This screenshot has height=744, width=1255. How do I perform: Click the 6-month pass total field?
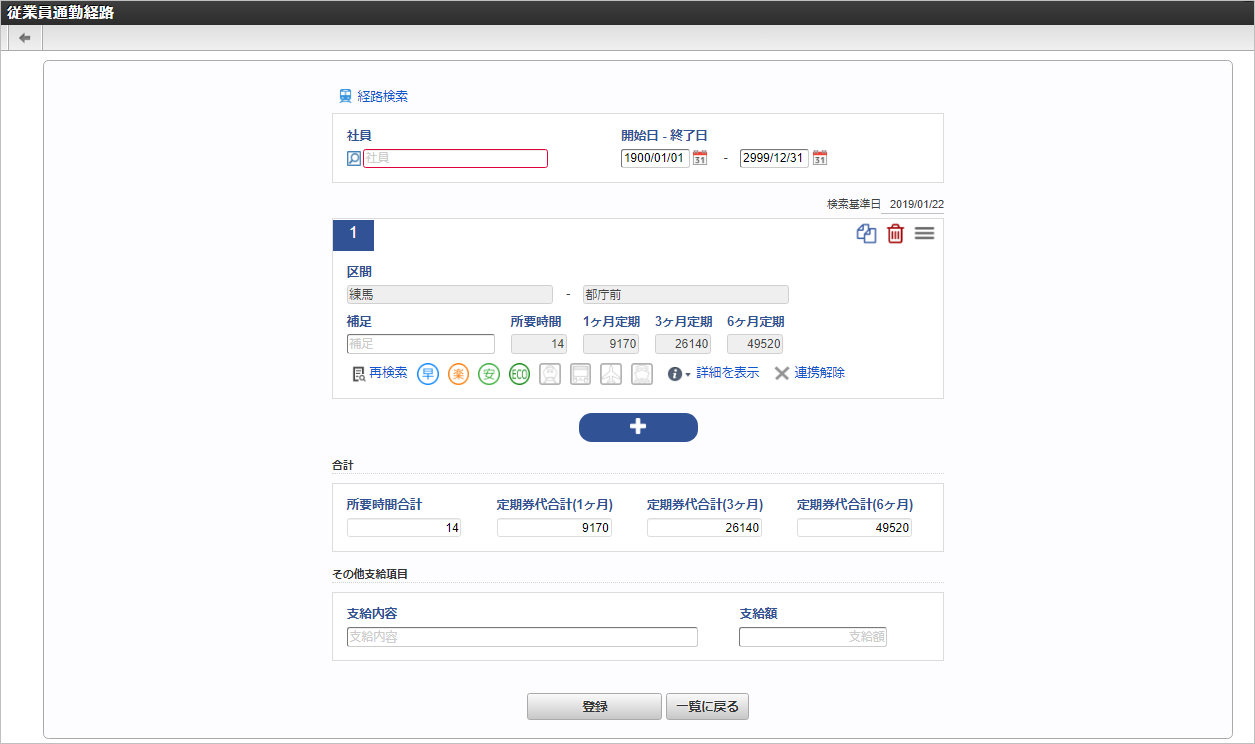click(x=854, y=528)
